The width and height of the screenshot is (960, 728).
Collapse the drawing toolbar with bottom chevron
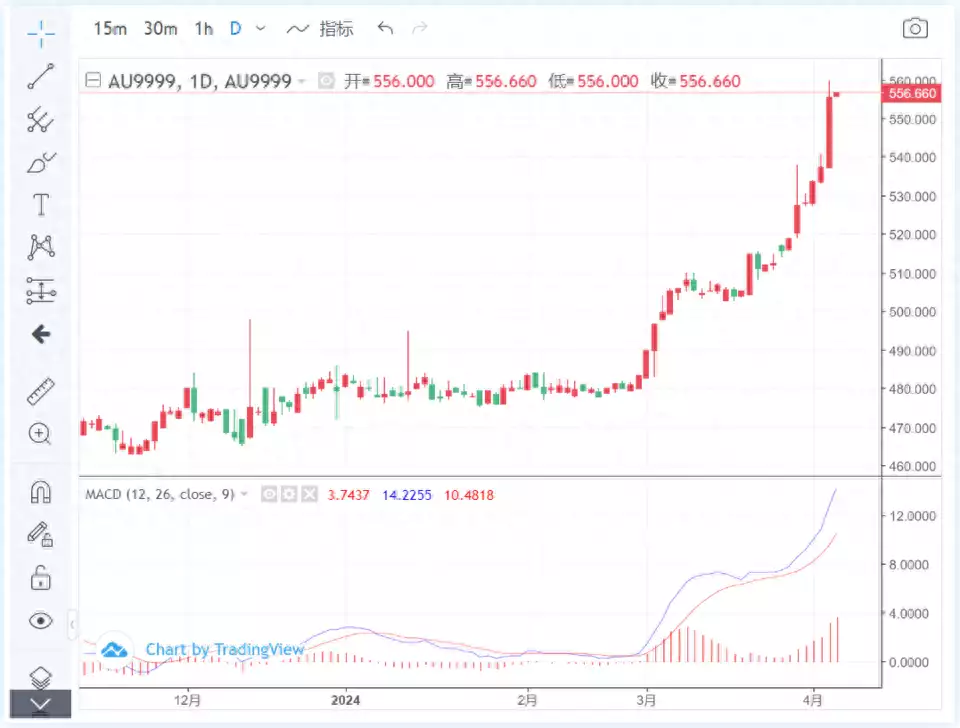(40, 704)
